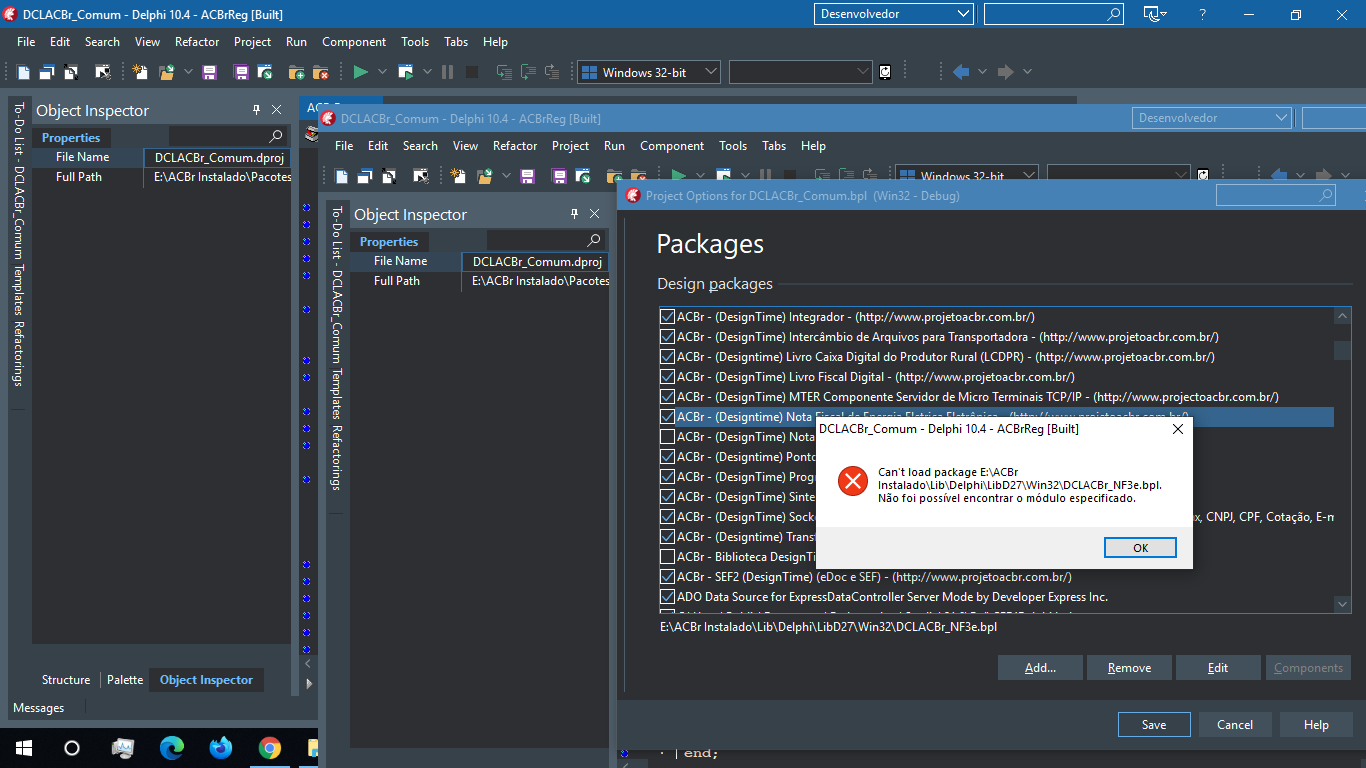Open dropdown arrow next to Run Without Debugging
This screenshot has height=768, width=1366.
(427, 72)
